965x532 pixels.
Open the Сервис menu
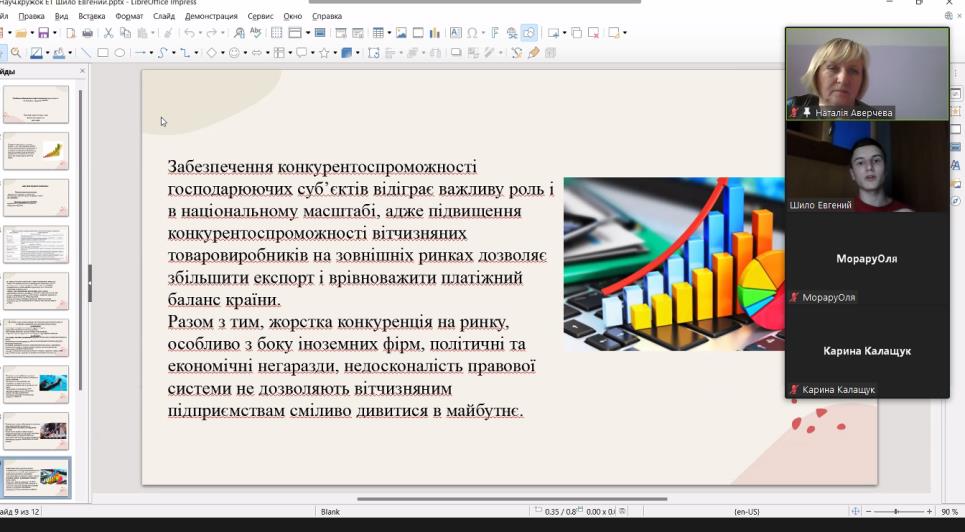coord(260,16)
